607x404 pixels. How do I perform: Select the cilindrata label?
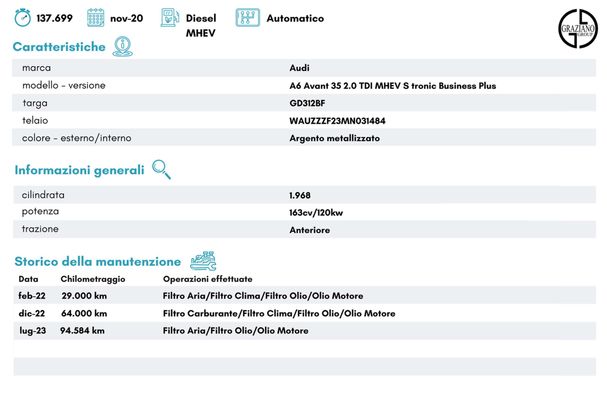click(x=43, y=195)
